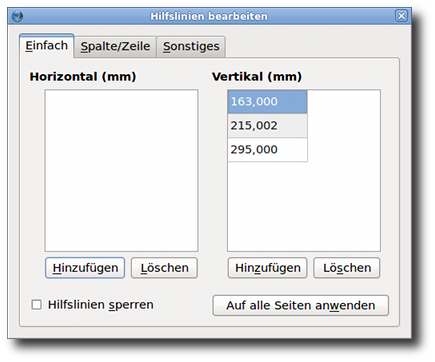
Task: Close the Hilfslinien bearbeiten dialog
Action: (401, 16)
